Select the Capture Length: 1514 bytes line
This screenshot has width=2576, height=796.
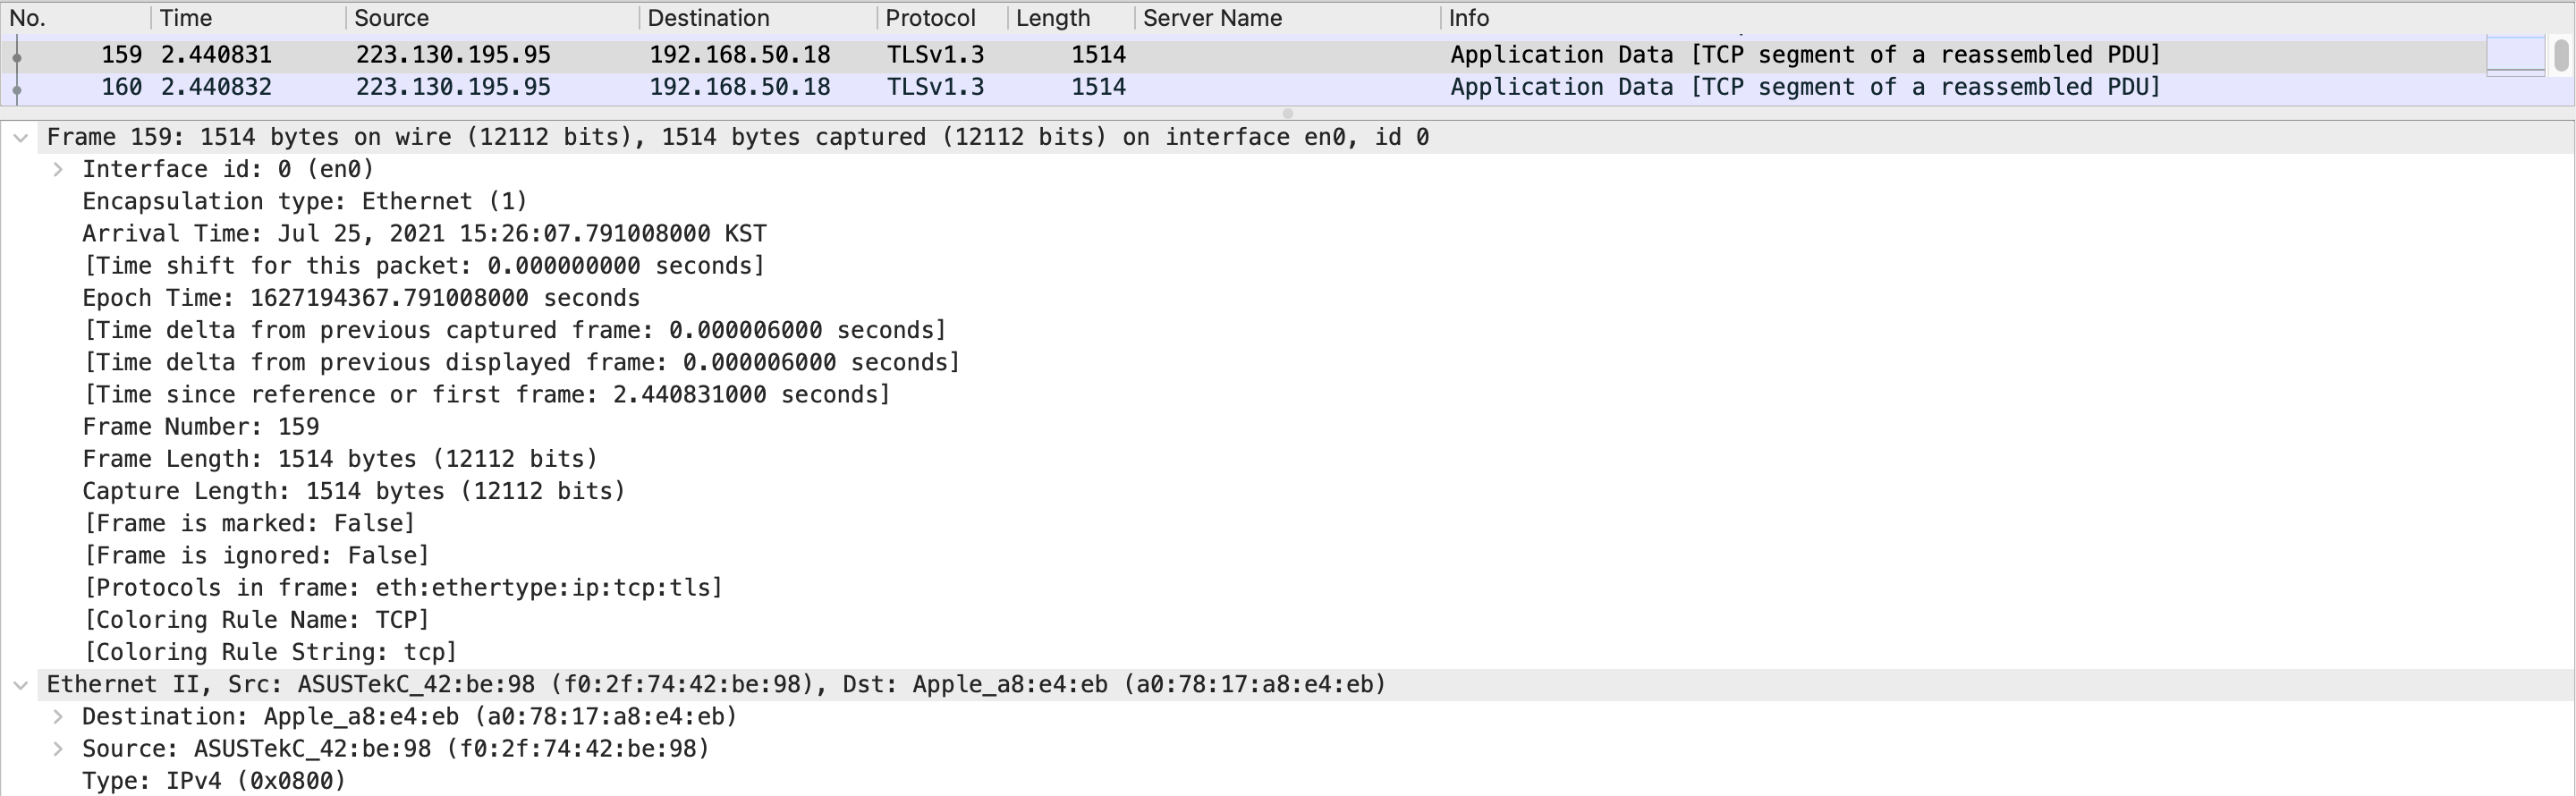354,491
